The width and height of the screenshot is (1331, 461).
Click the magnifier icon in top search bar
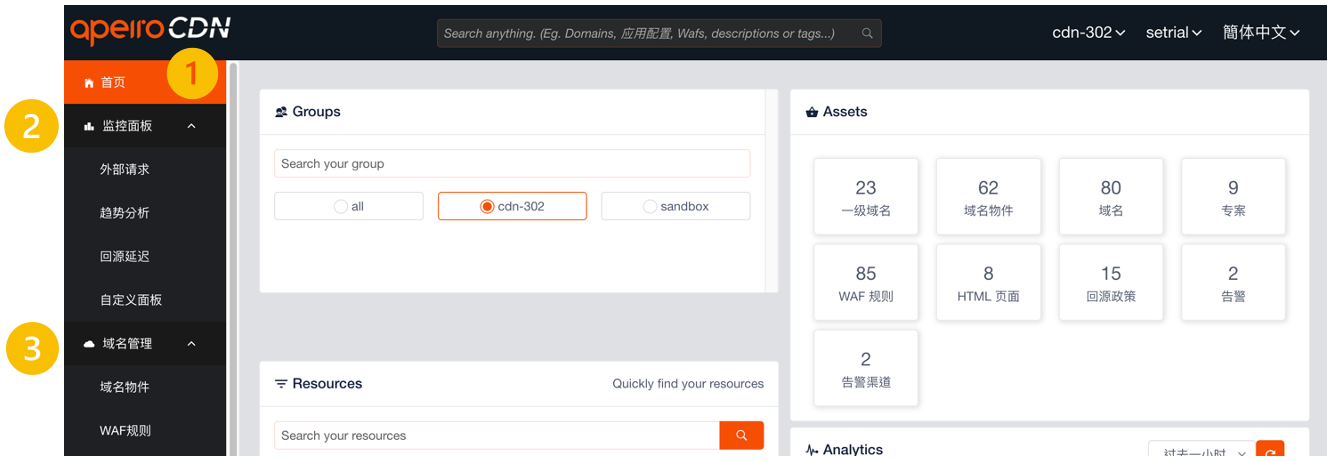[867, 33]
